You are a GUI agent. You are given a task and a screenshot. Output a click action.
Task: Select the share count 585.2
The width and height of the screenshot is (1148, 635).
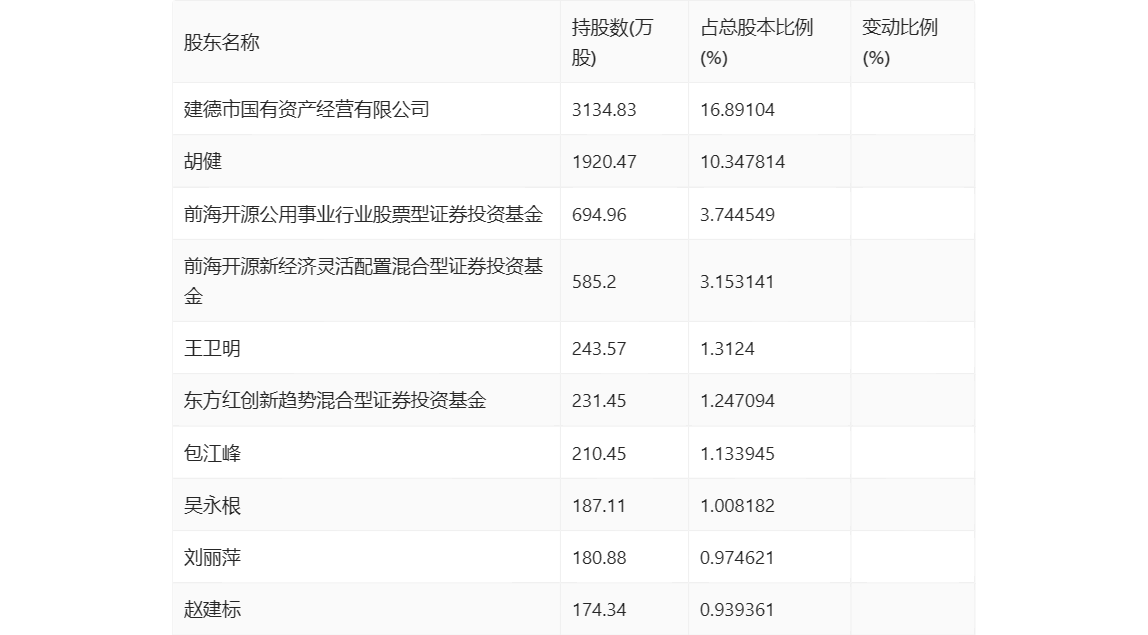tap(594, 282)
